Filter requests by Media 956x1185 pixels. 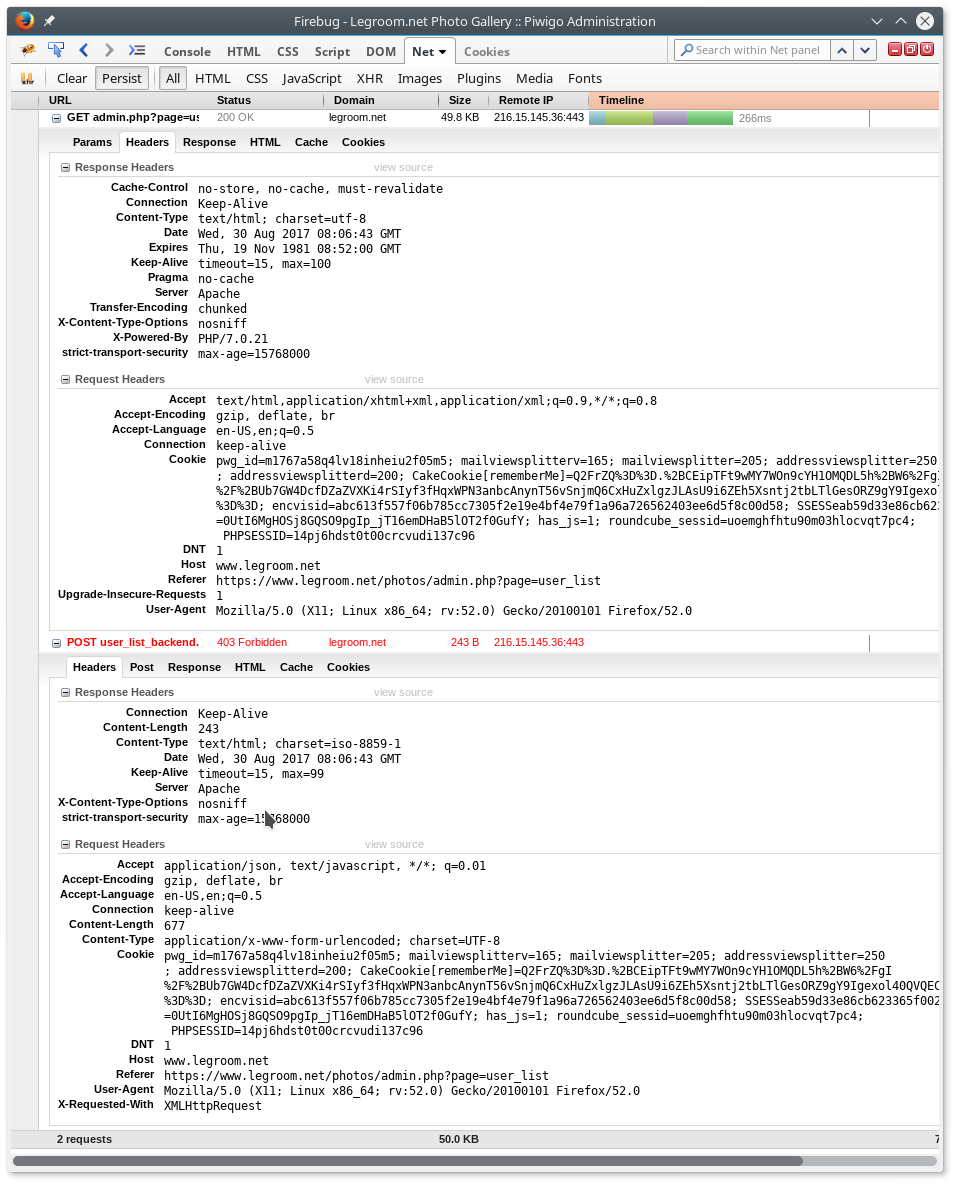point(534,79)
